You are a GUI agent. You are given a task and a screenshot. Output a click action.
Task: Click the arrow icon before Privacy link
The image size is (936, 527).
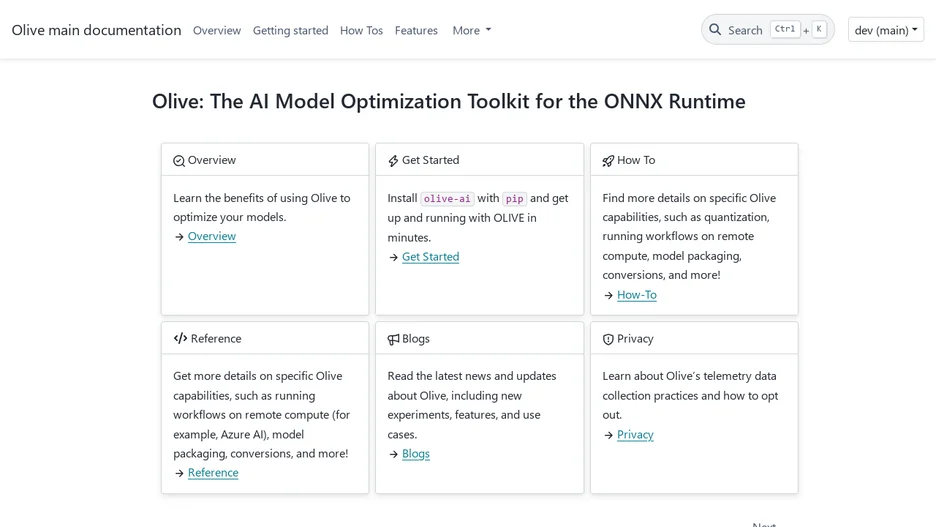point(608,435)
